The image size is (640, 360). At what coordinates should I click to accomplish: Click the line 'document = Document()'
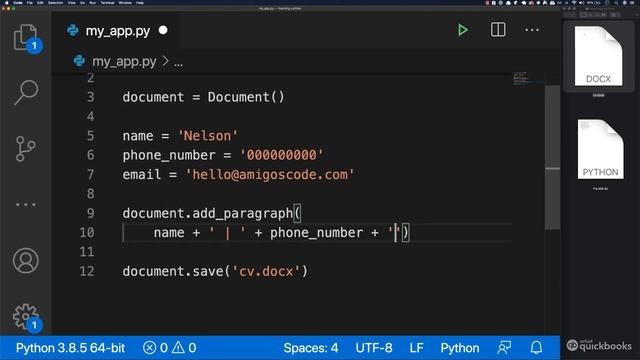point(203,97)
